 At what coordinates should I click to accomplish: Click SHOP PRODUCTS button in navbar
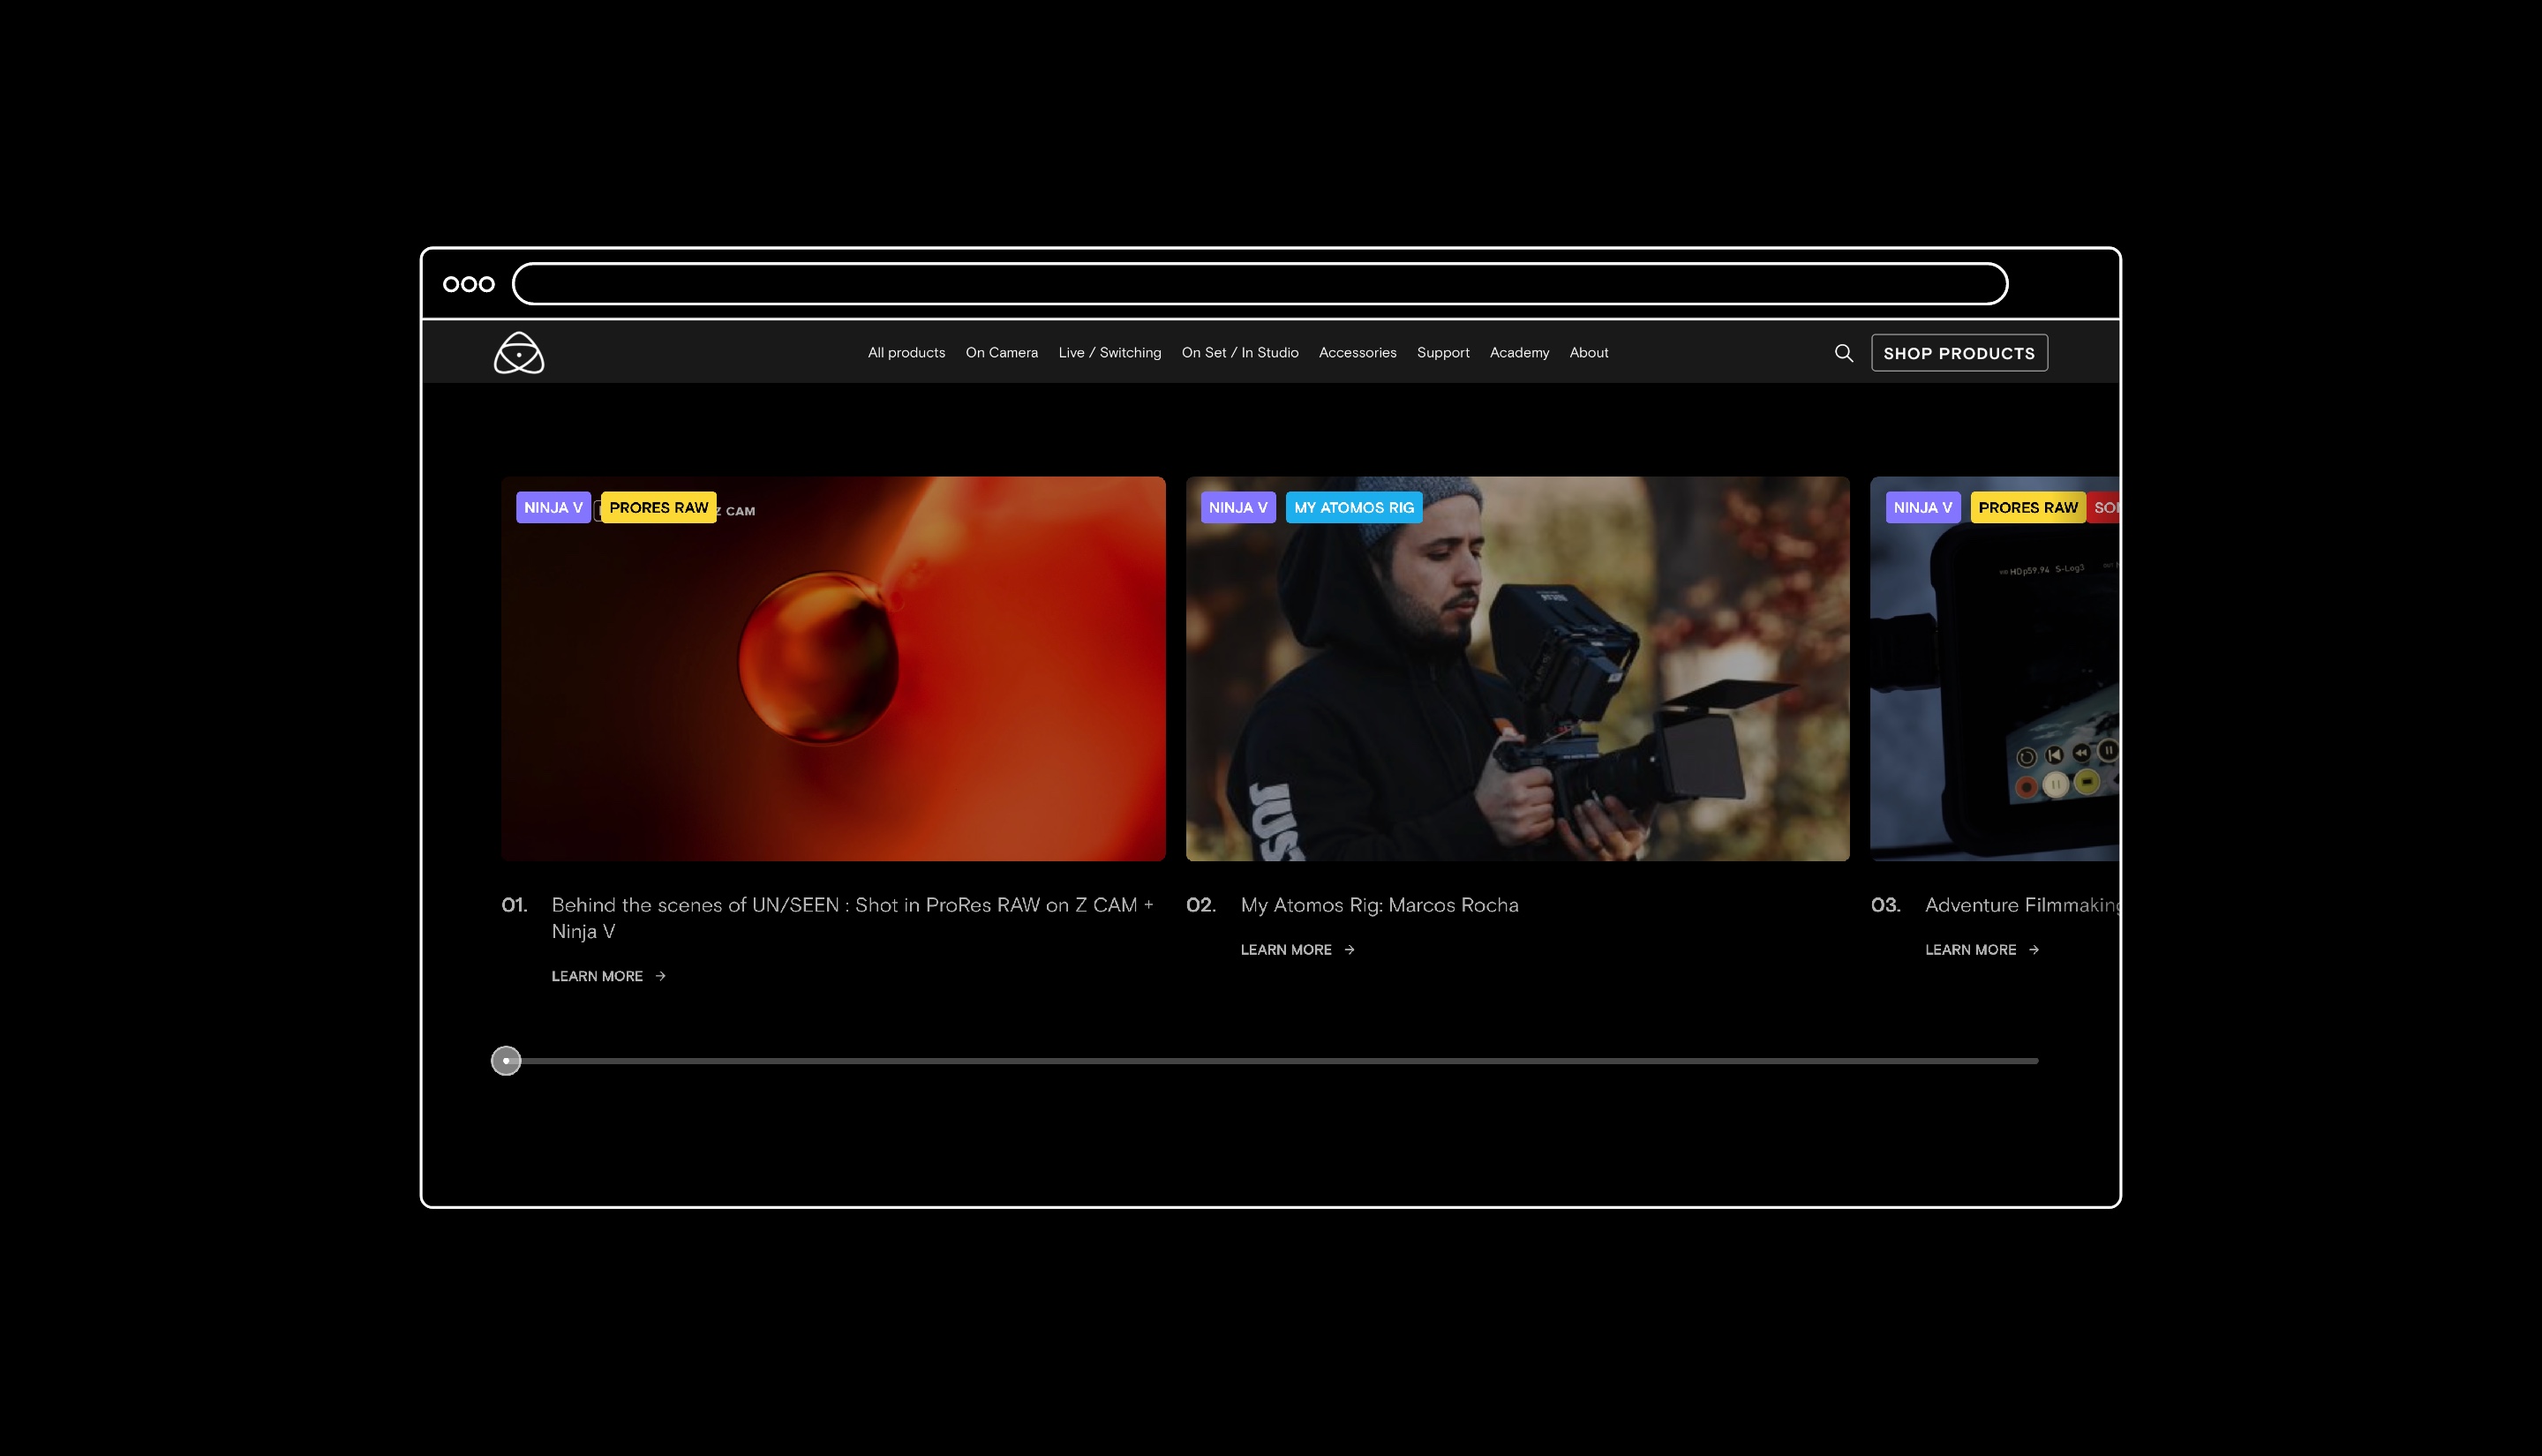[1959, 353]
